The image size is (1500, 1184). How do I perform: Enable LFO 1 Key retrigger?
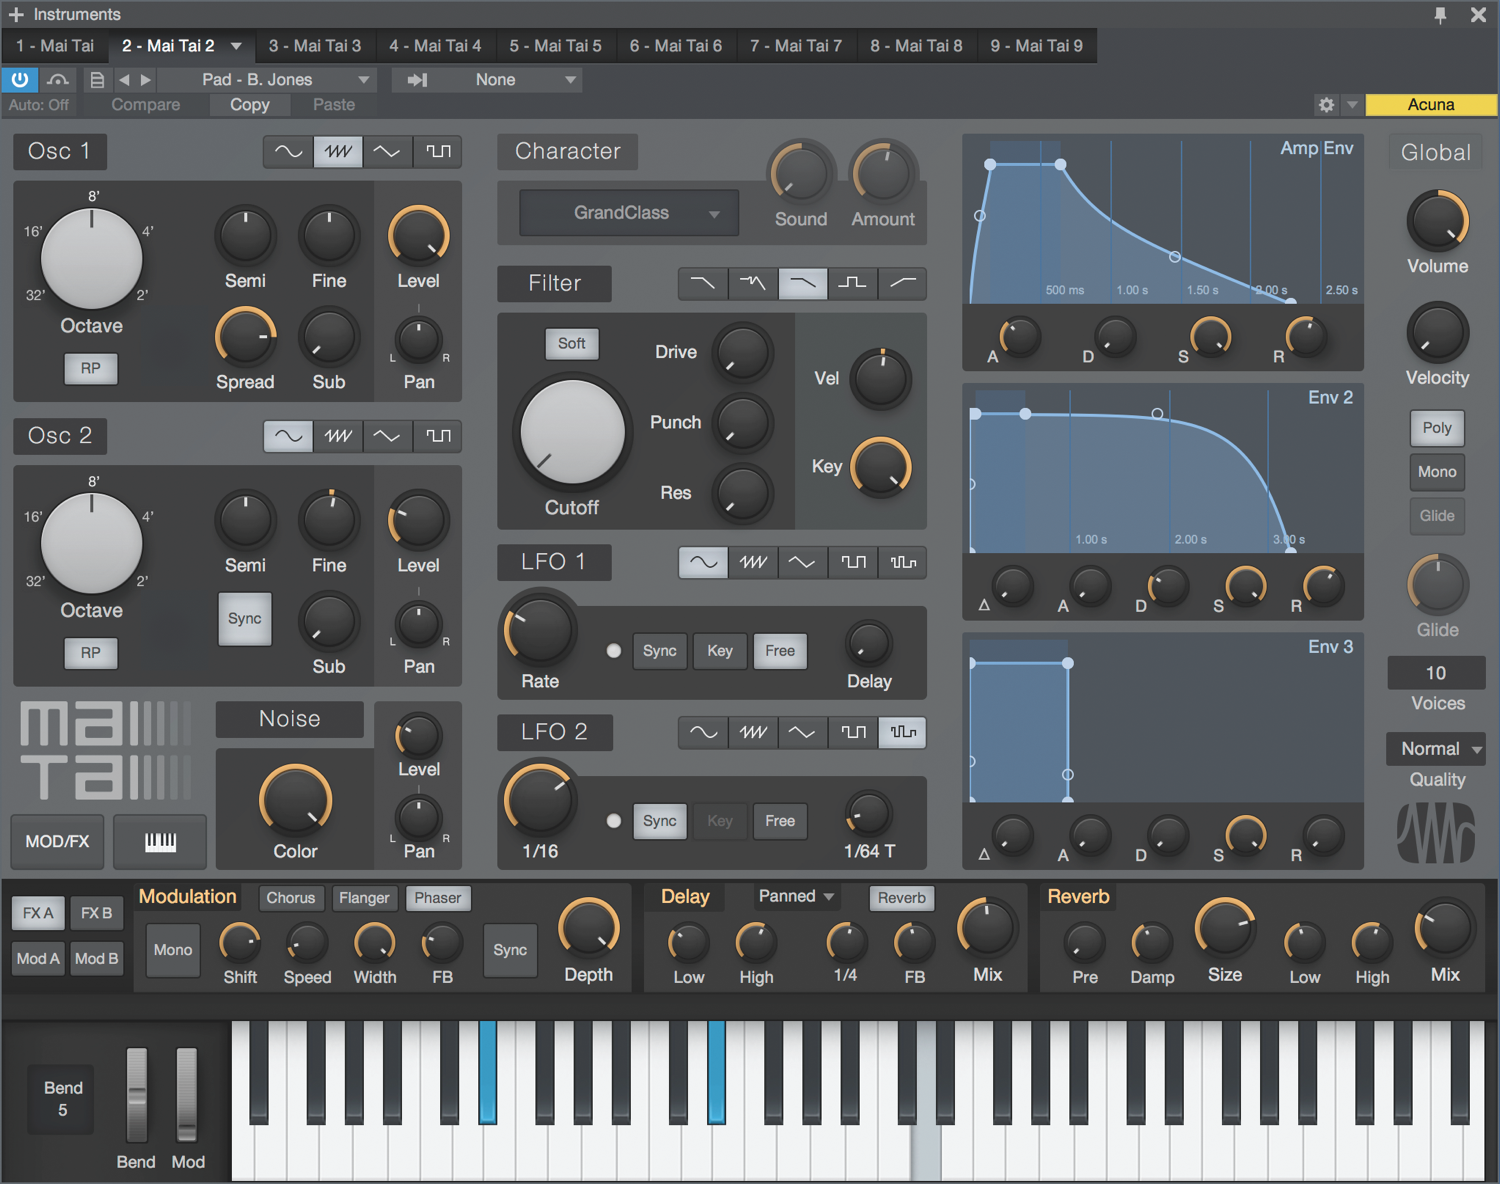720,650
